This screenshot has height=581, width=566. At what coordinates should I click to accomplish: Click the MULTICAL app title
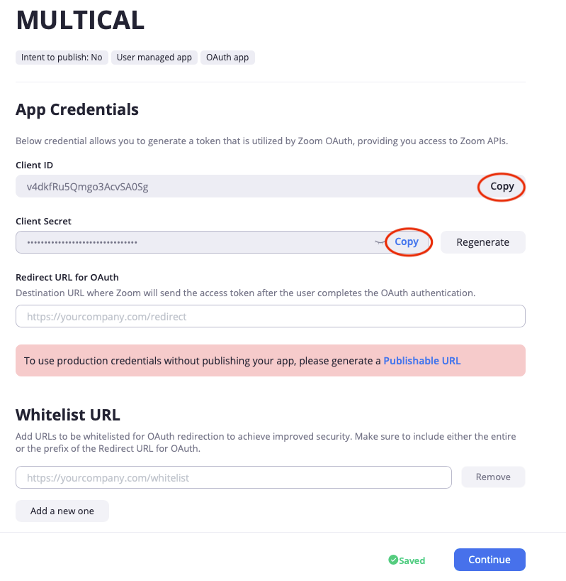coord(80,20)
